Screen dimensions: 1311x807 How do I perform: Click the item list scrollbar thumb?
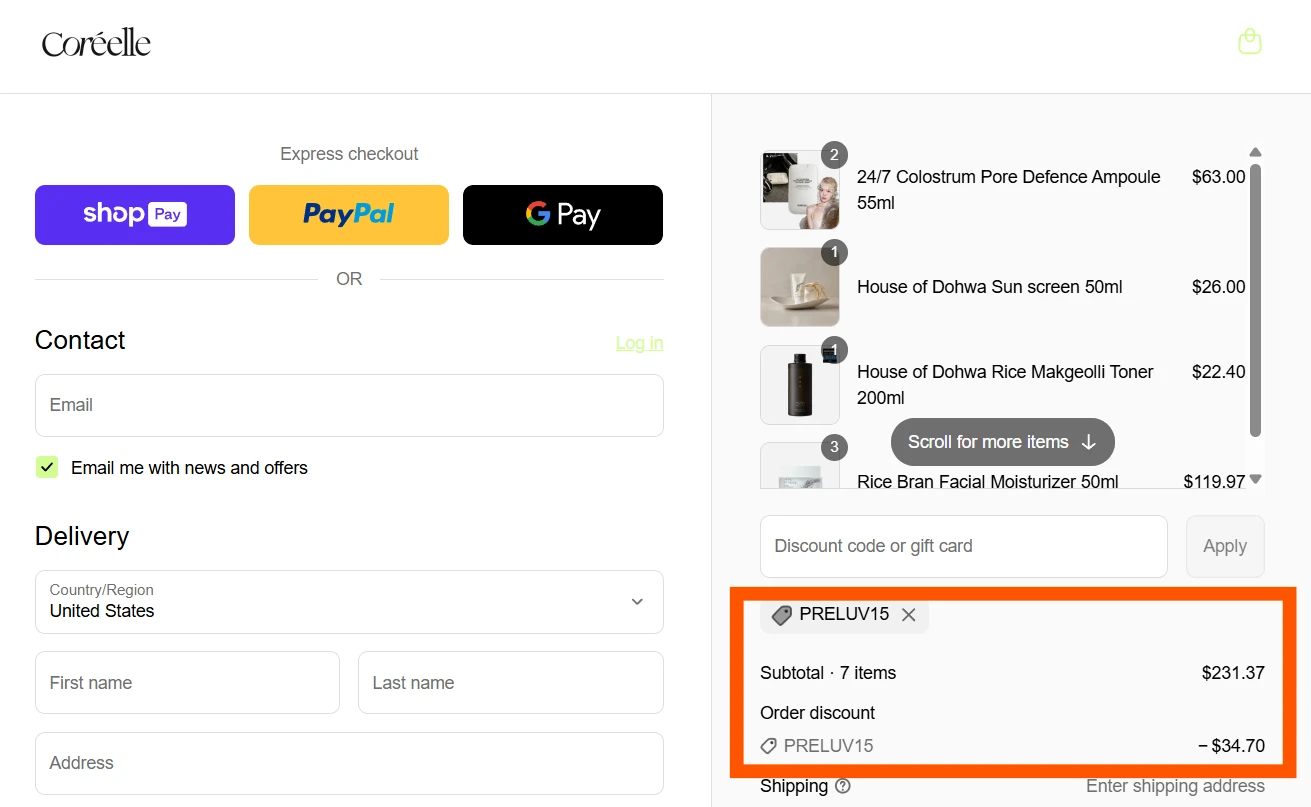[1255, 300]
